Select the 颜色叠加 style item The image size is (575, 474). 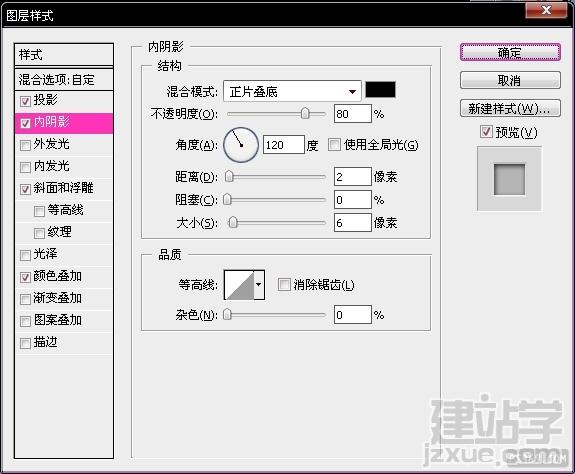64,277
